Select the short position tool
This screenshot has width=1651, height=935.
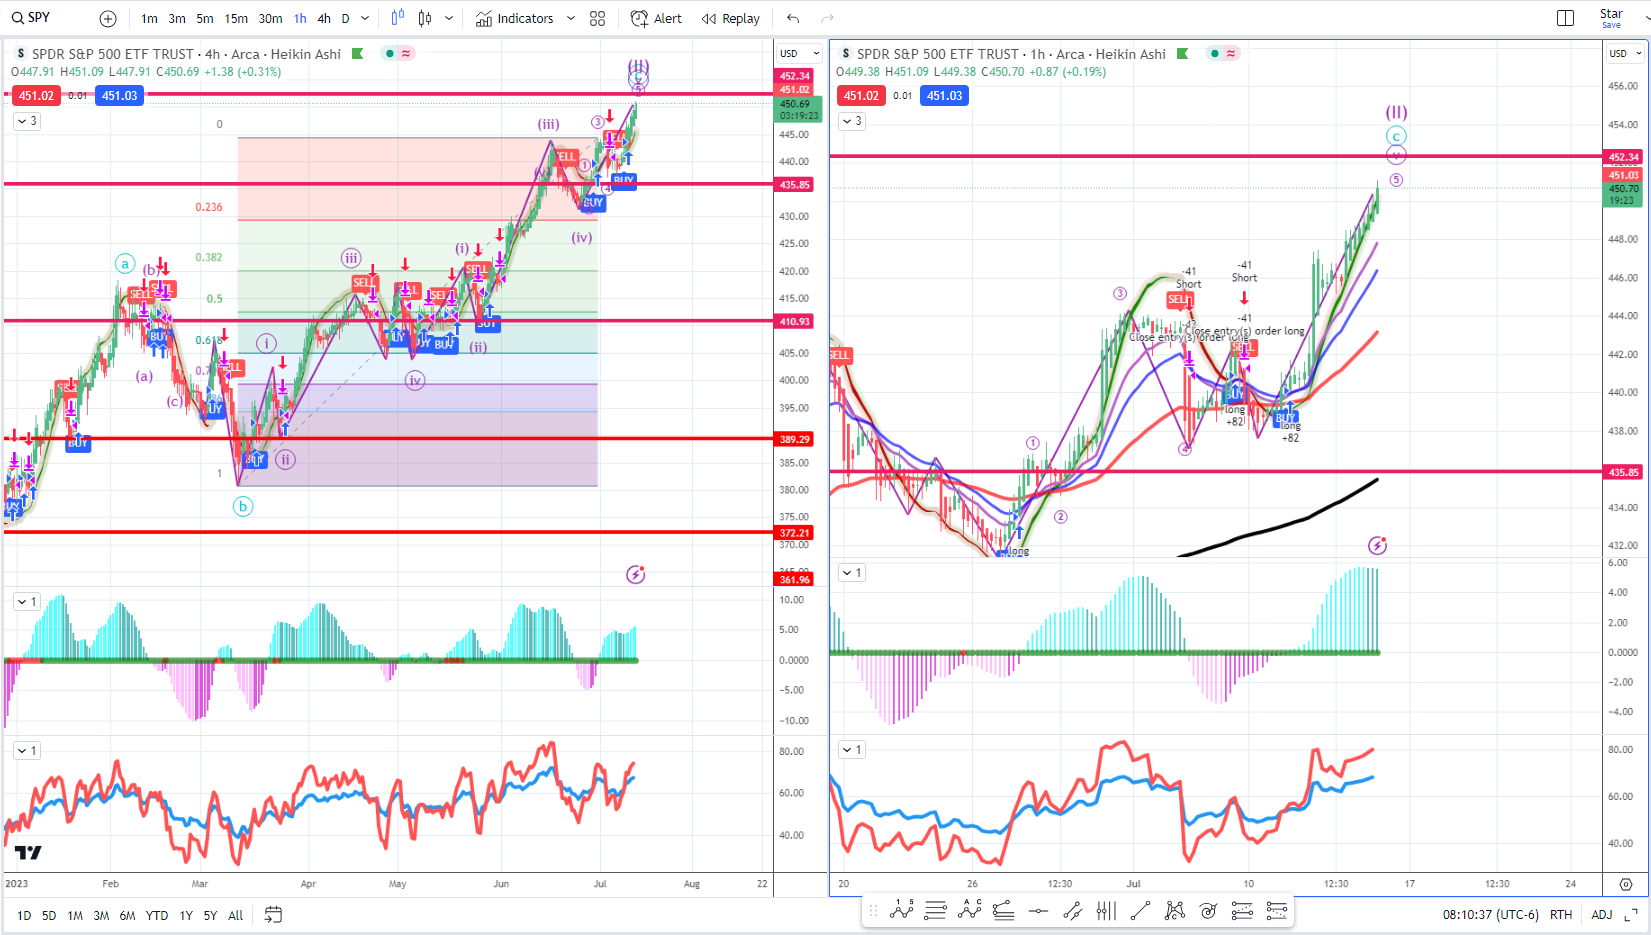coord(1276,910)
